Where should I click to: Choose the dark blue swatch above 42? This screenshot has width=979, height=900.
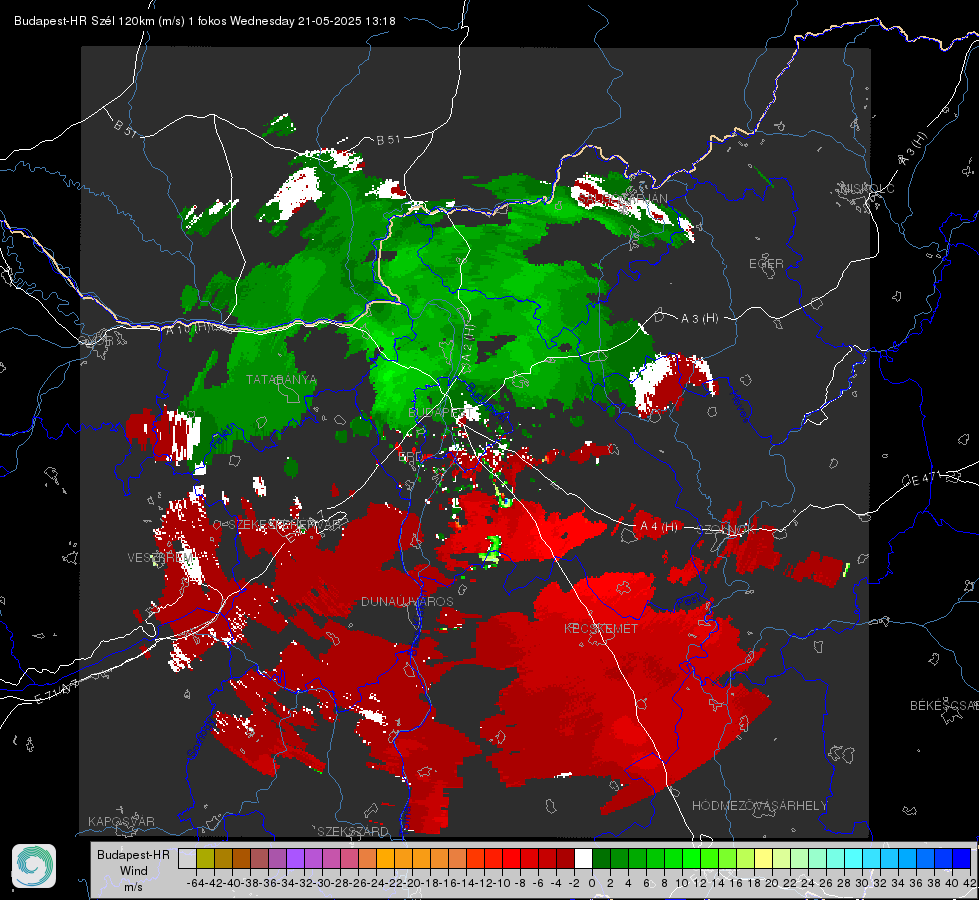[x=962, y=858]
